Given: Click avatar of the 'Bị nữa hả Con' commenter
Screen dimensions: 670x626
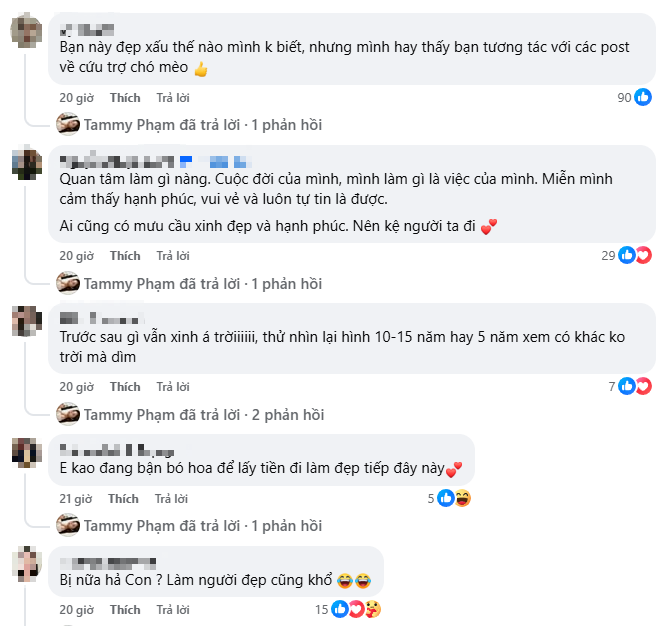Looking at the screenshot, I should pyautogui.click(x=25, y=563).
